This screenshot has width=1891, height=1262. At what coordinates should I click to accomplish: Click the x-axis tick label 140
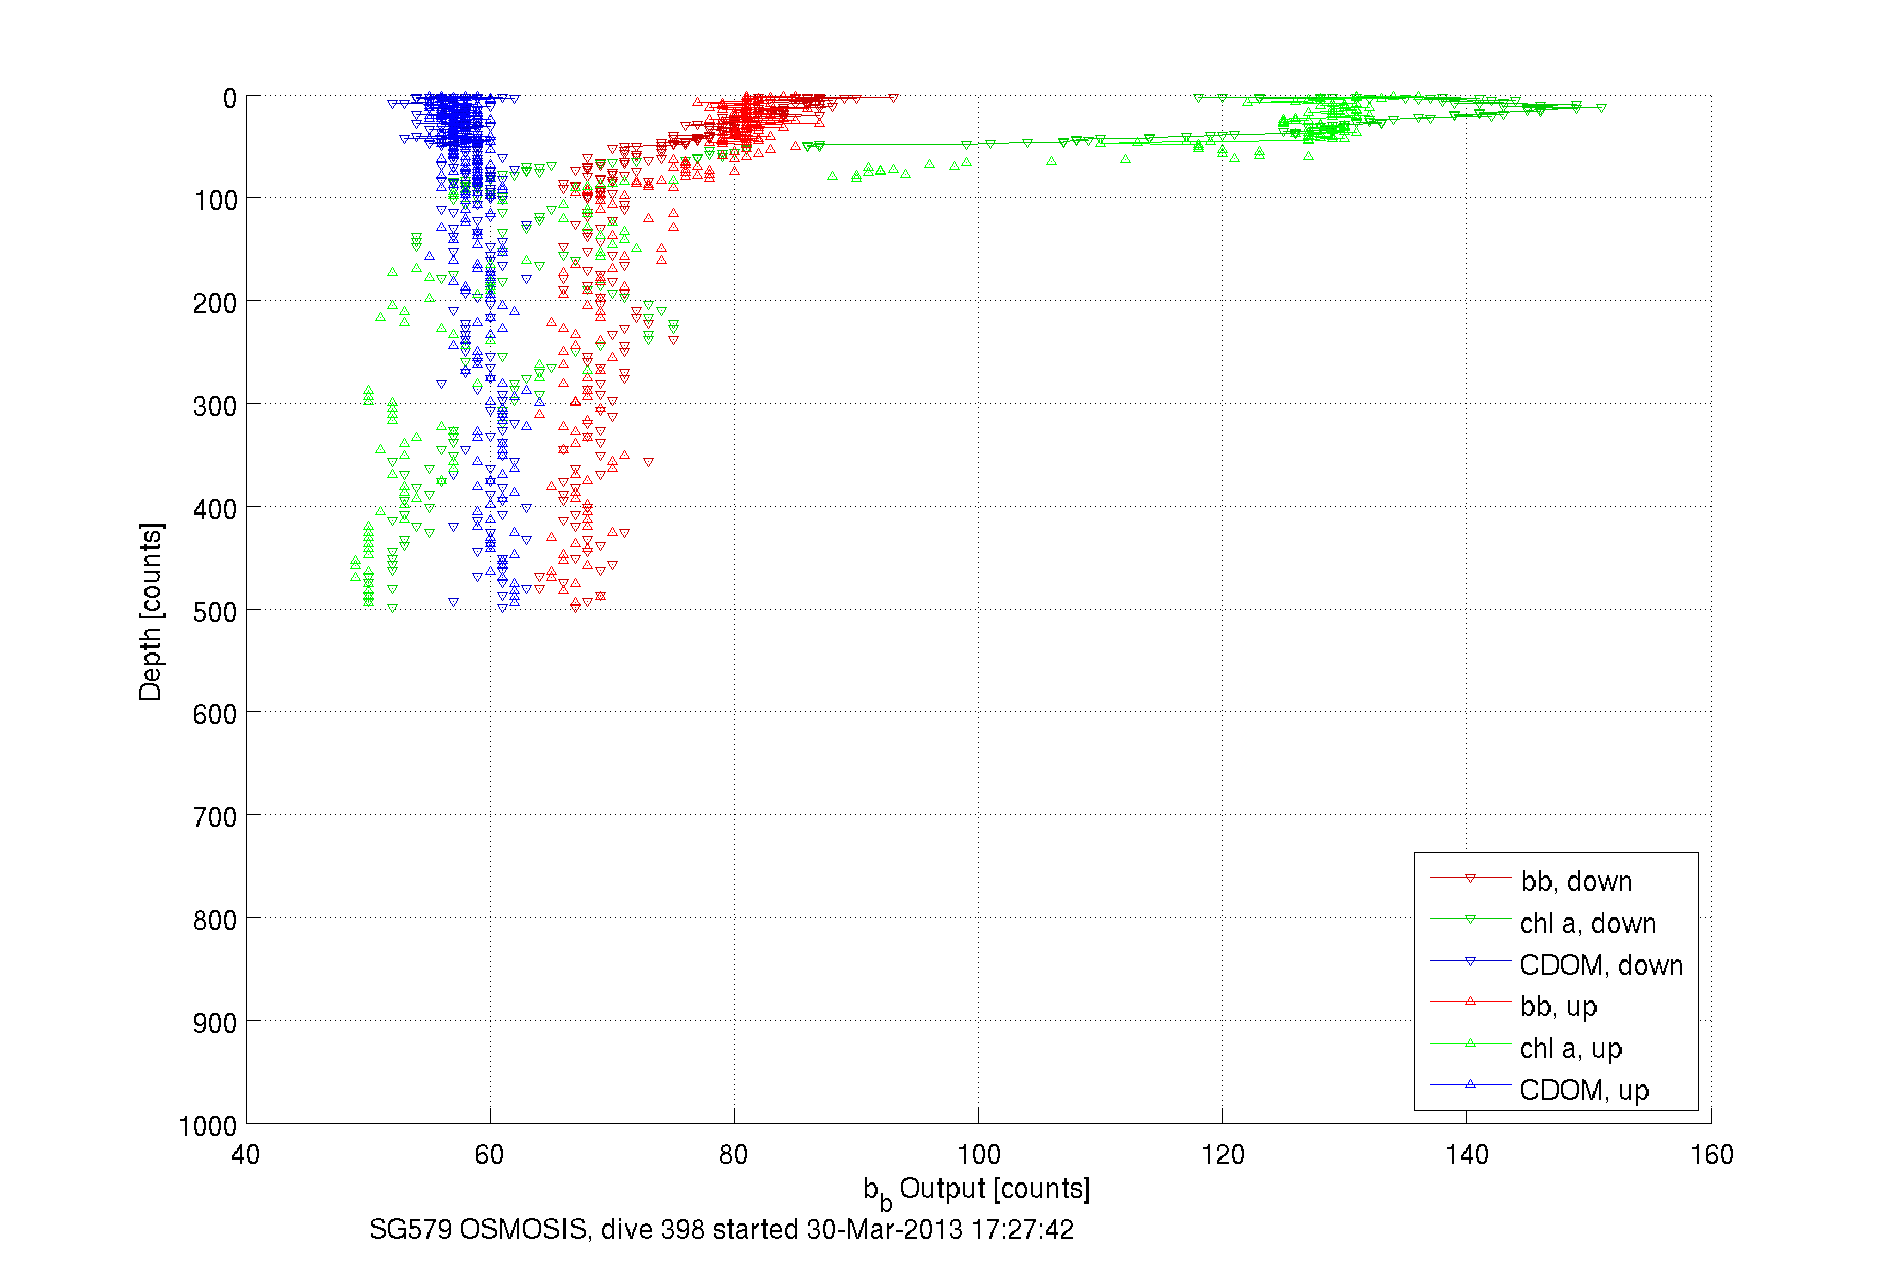click(x=1467, y=1155)
